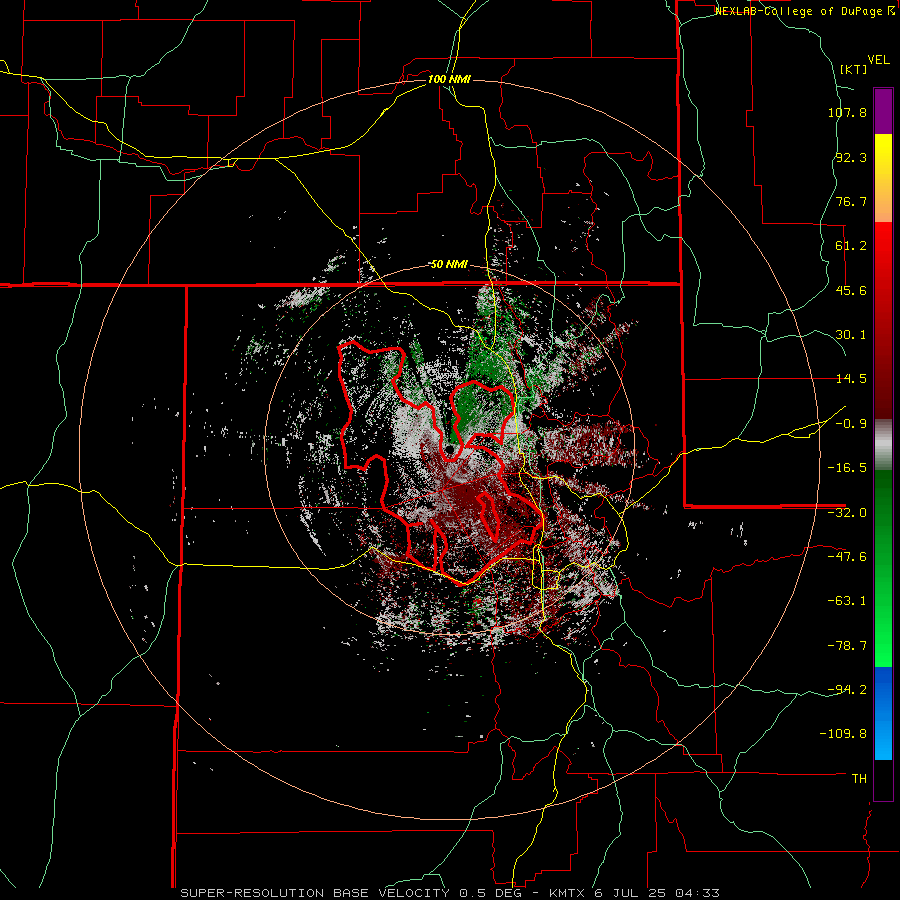Click the 50 NMI range ring label
This screenshot has height=900, width=900.
(x=449, y=265)
